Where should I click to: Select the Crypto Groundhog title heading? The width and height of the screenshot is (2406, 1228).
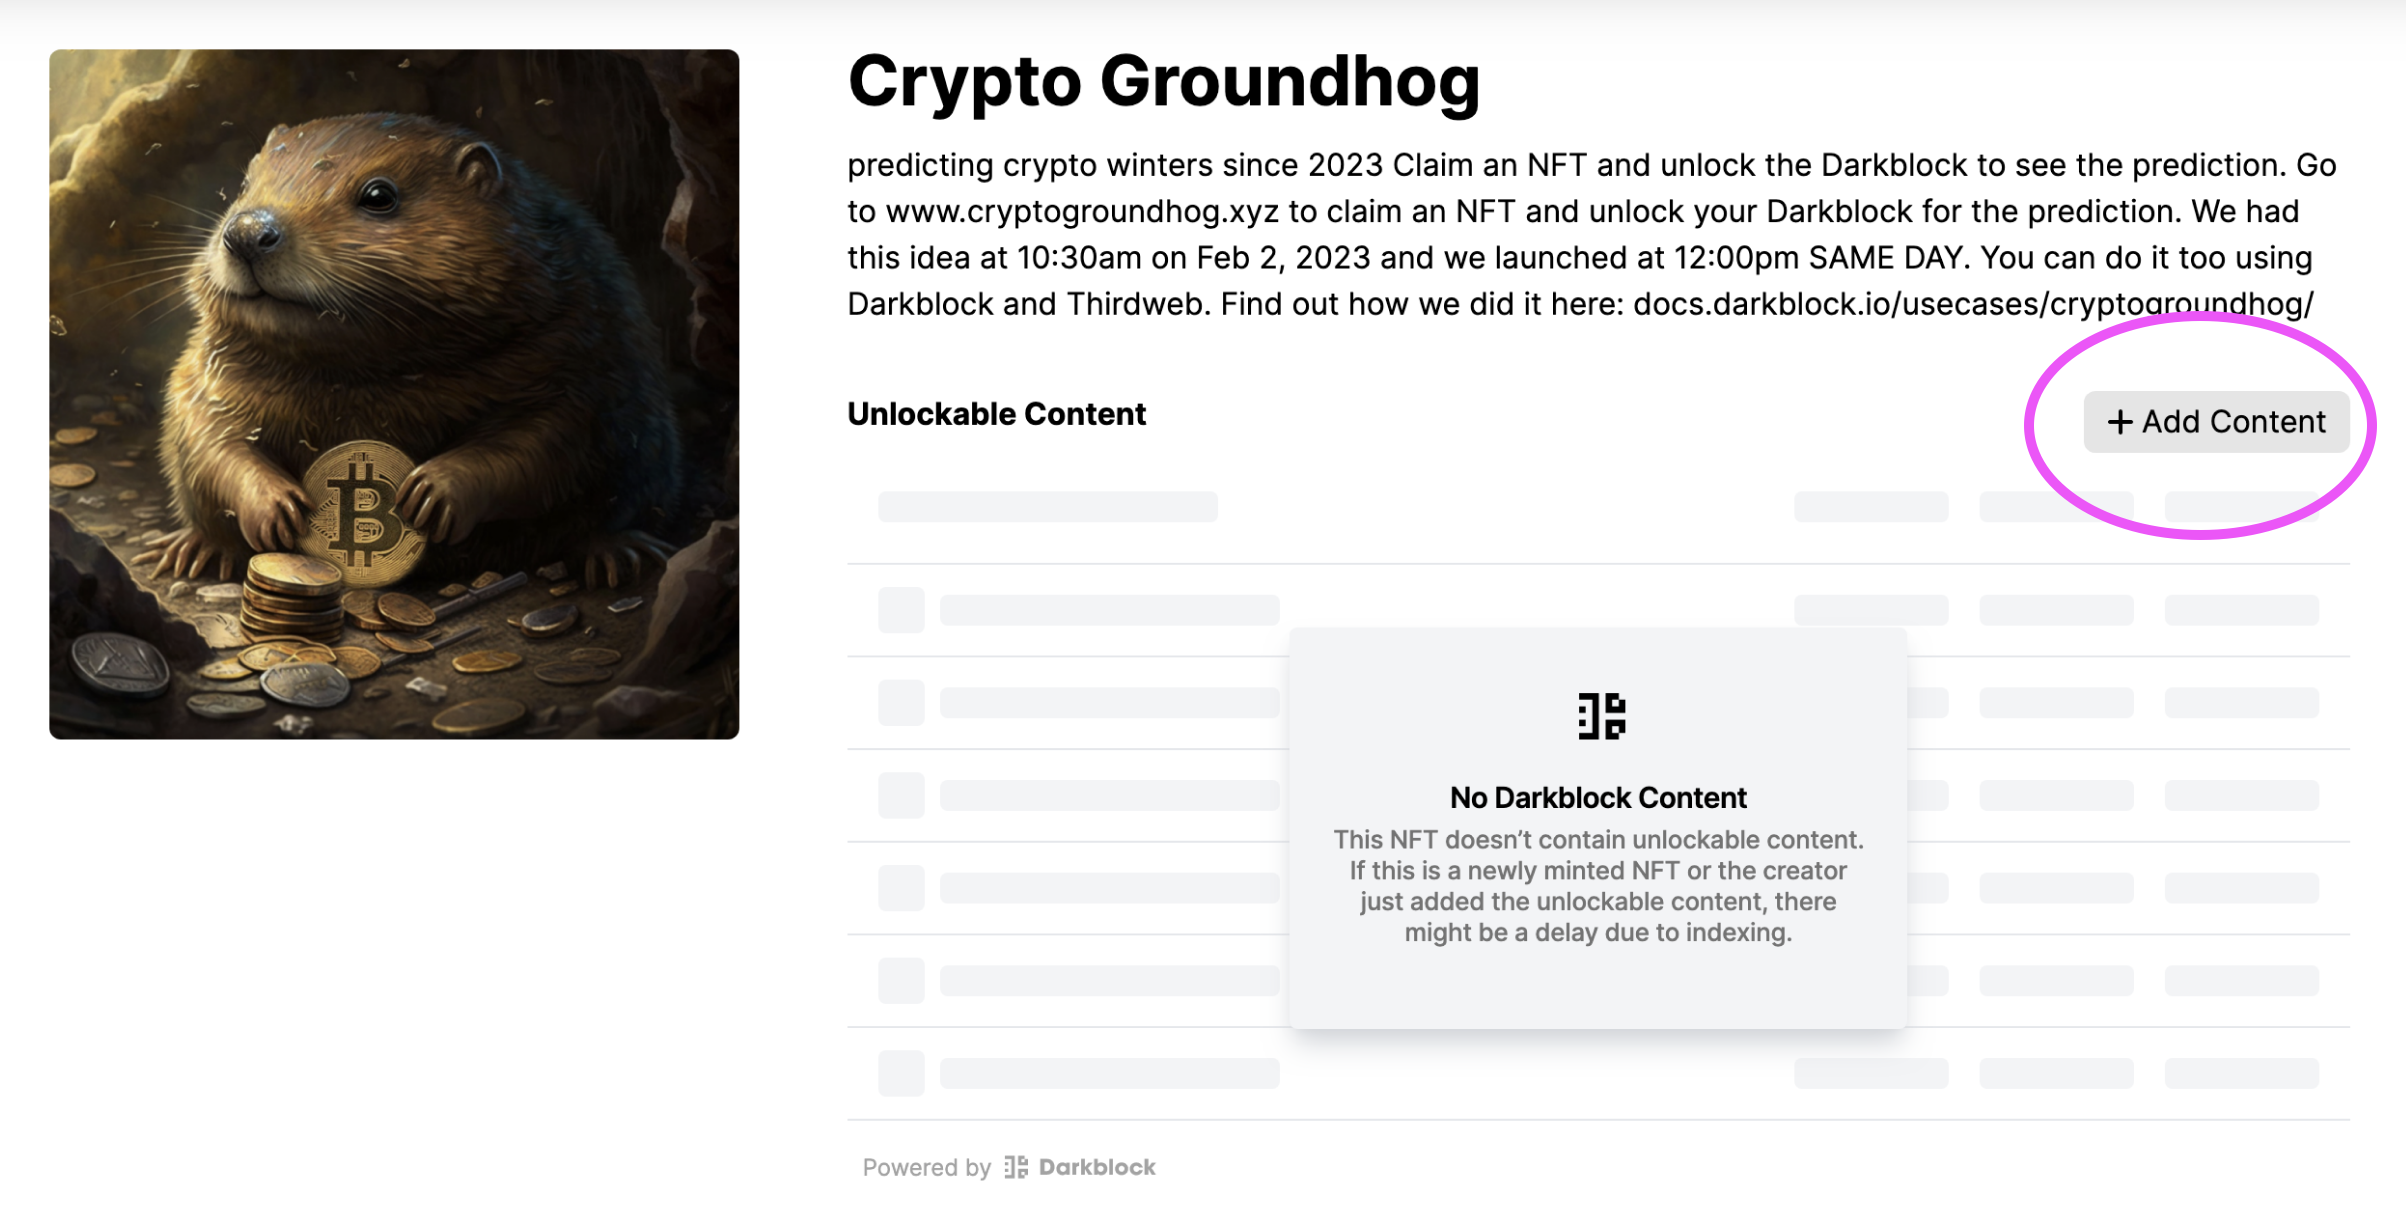[x=1164, y=81]
